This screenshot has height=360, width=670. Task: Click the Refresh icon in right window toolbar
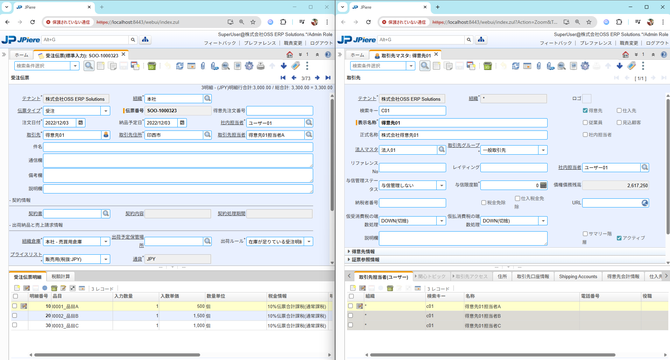point(515,66)
